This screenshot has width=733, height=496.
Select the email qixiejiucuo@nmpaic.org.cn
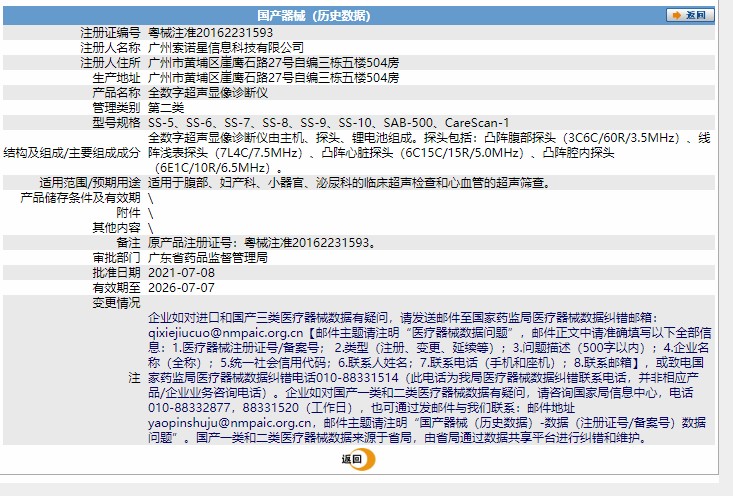[x=226, y=333]
